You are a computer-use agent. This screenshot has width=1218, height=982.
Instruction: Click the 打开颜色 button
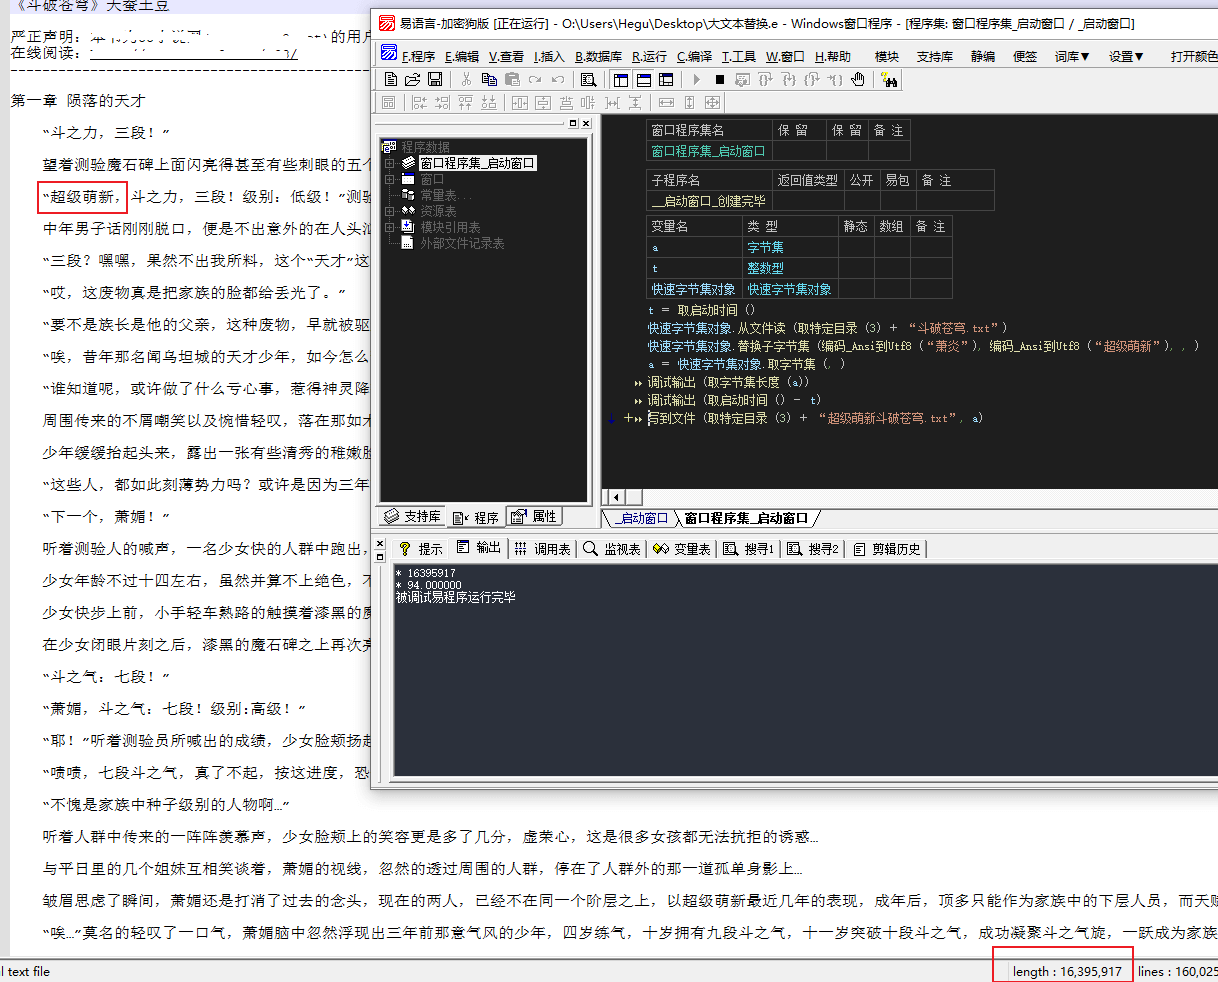click(x=1193, y=57)
